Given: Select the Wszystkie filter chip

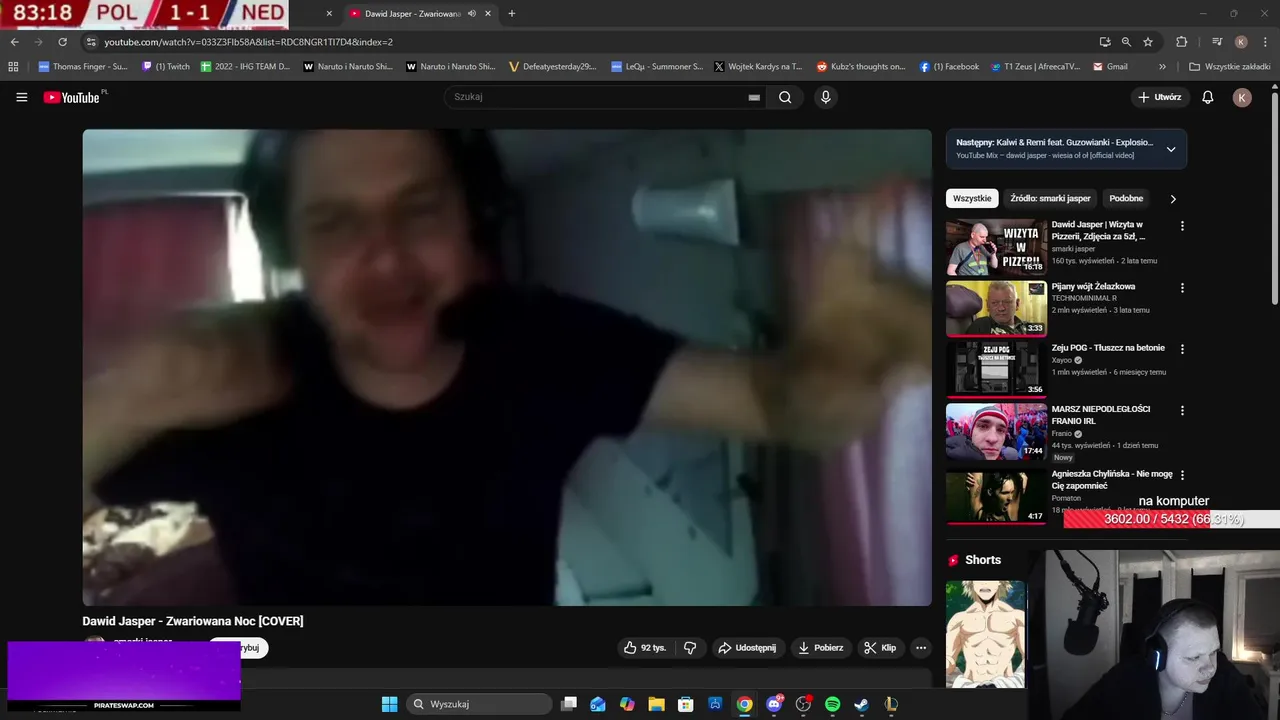Looking at the screenshot, I should click(972, 198).
